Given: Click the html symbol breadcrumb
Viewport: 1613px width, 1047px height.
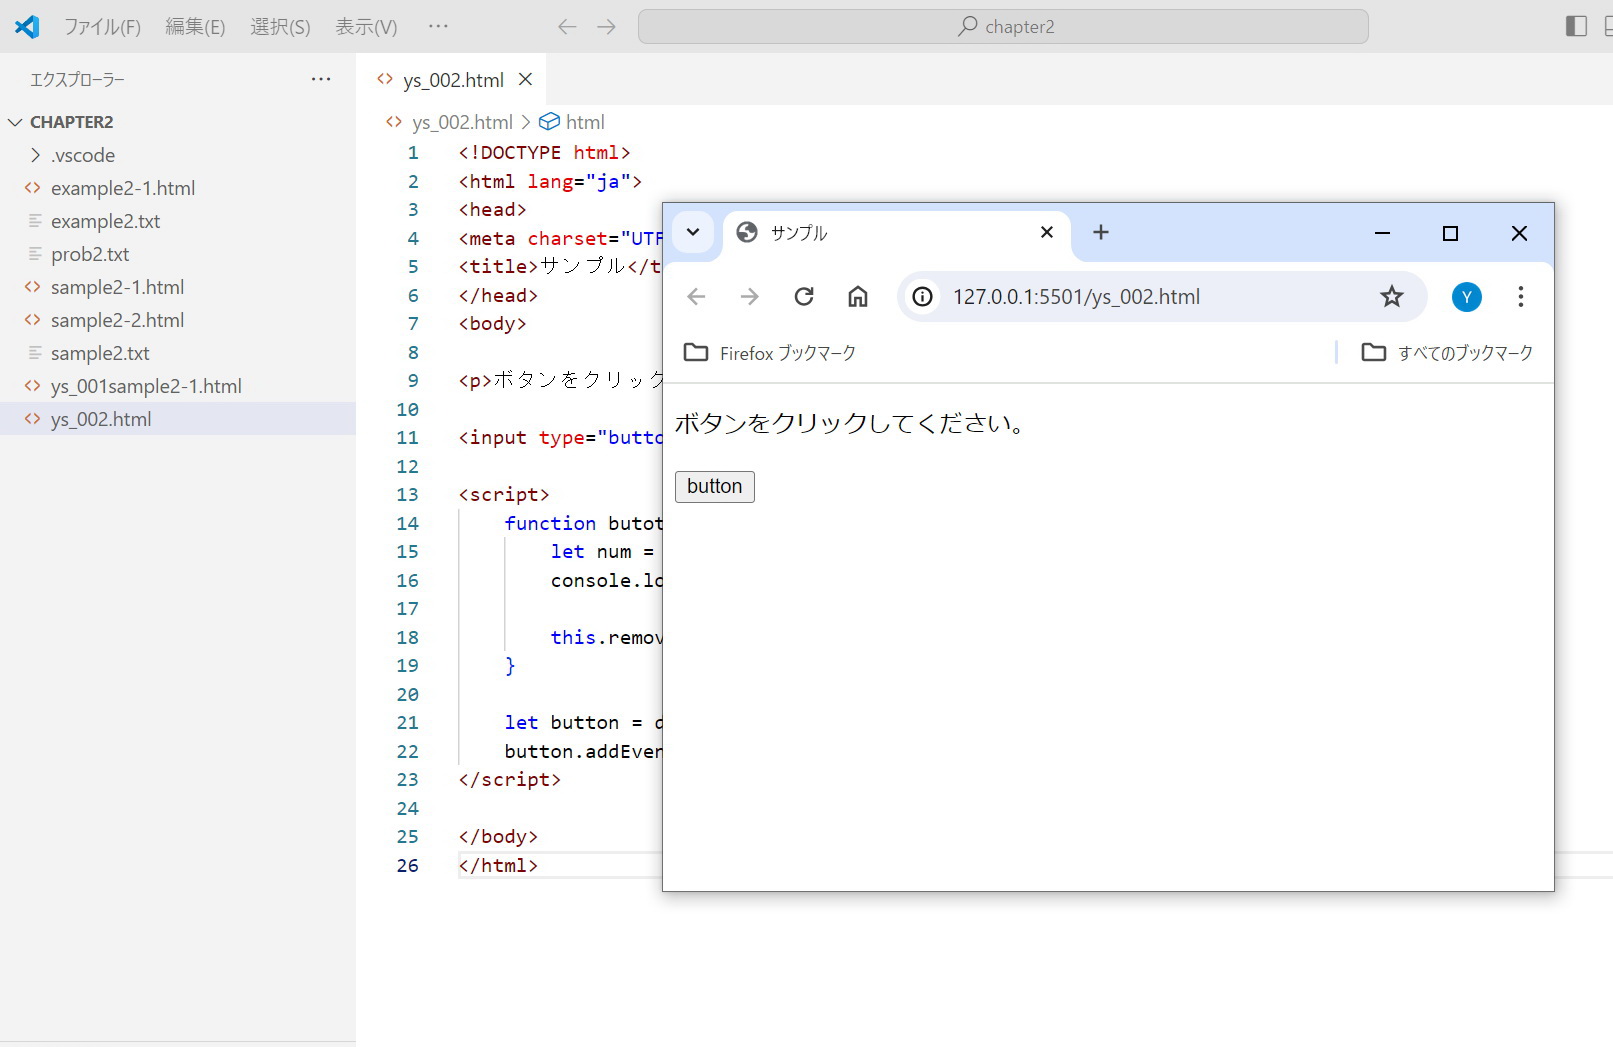Looking at the screenshot, I should (585, 122).
